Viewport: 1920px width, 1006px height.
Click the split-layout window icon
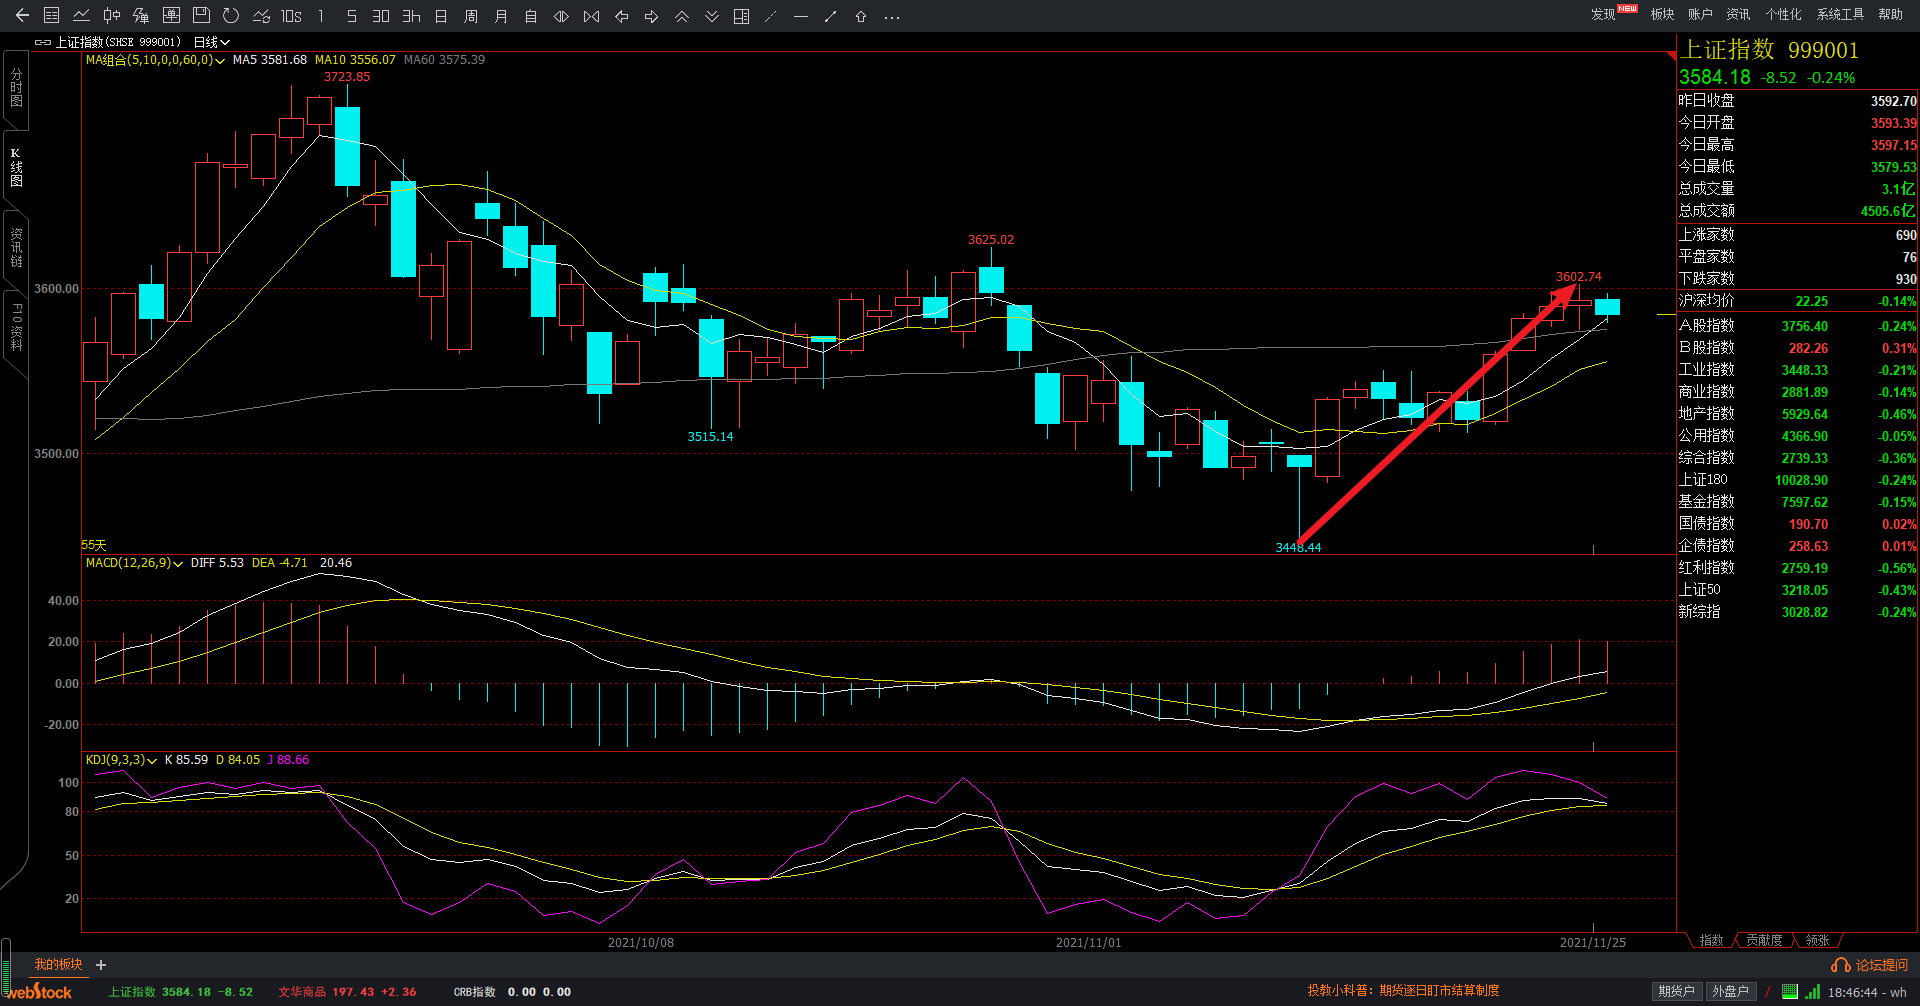tap(741, 16)
